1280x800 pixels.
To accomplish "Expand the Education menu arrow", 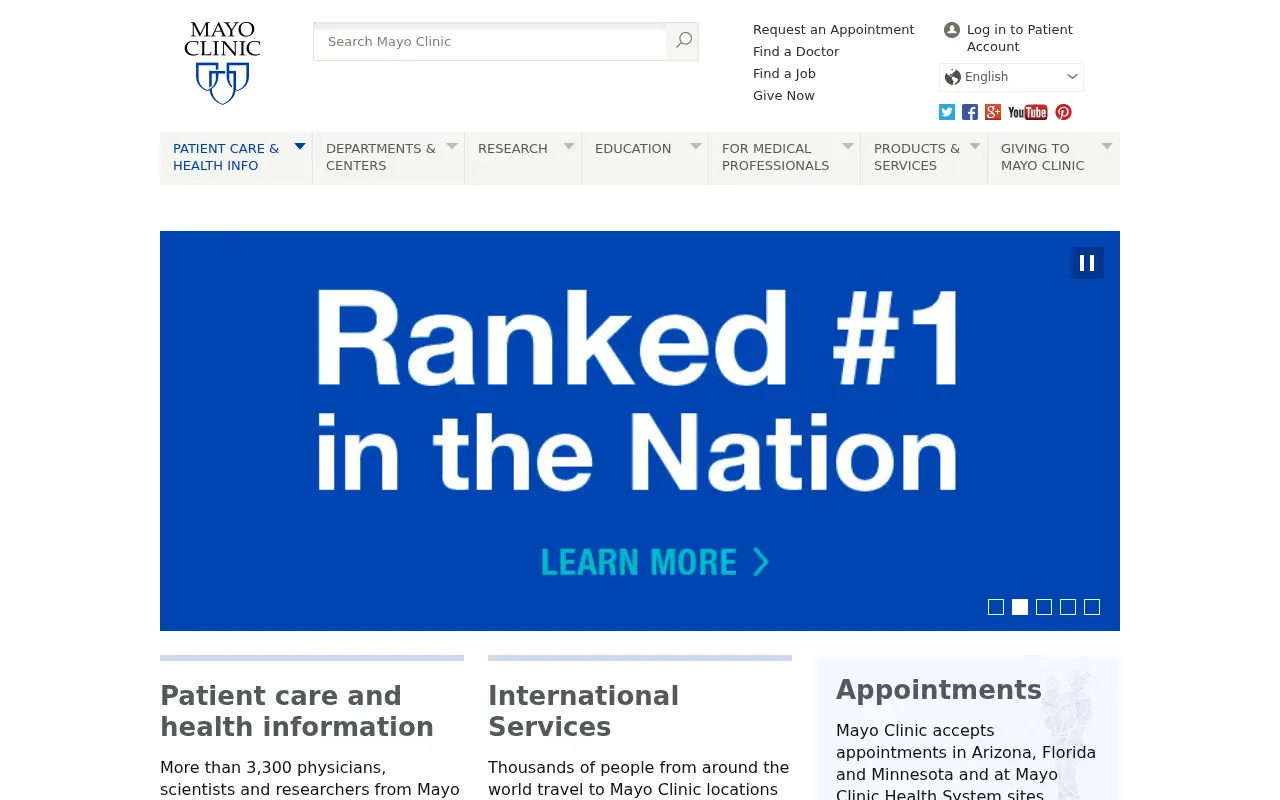I will coord(696,146).
